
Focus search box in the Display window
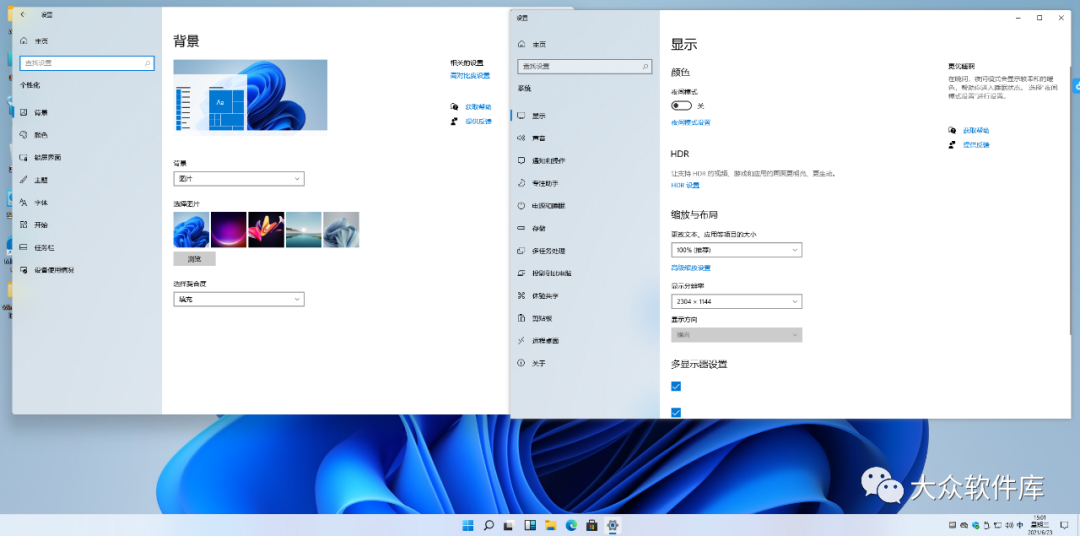(584, 67)
